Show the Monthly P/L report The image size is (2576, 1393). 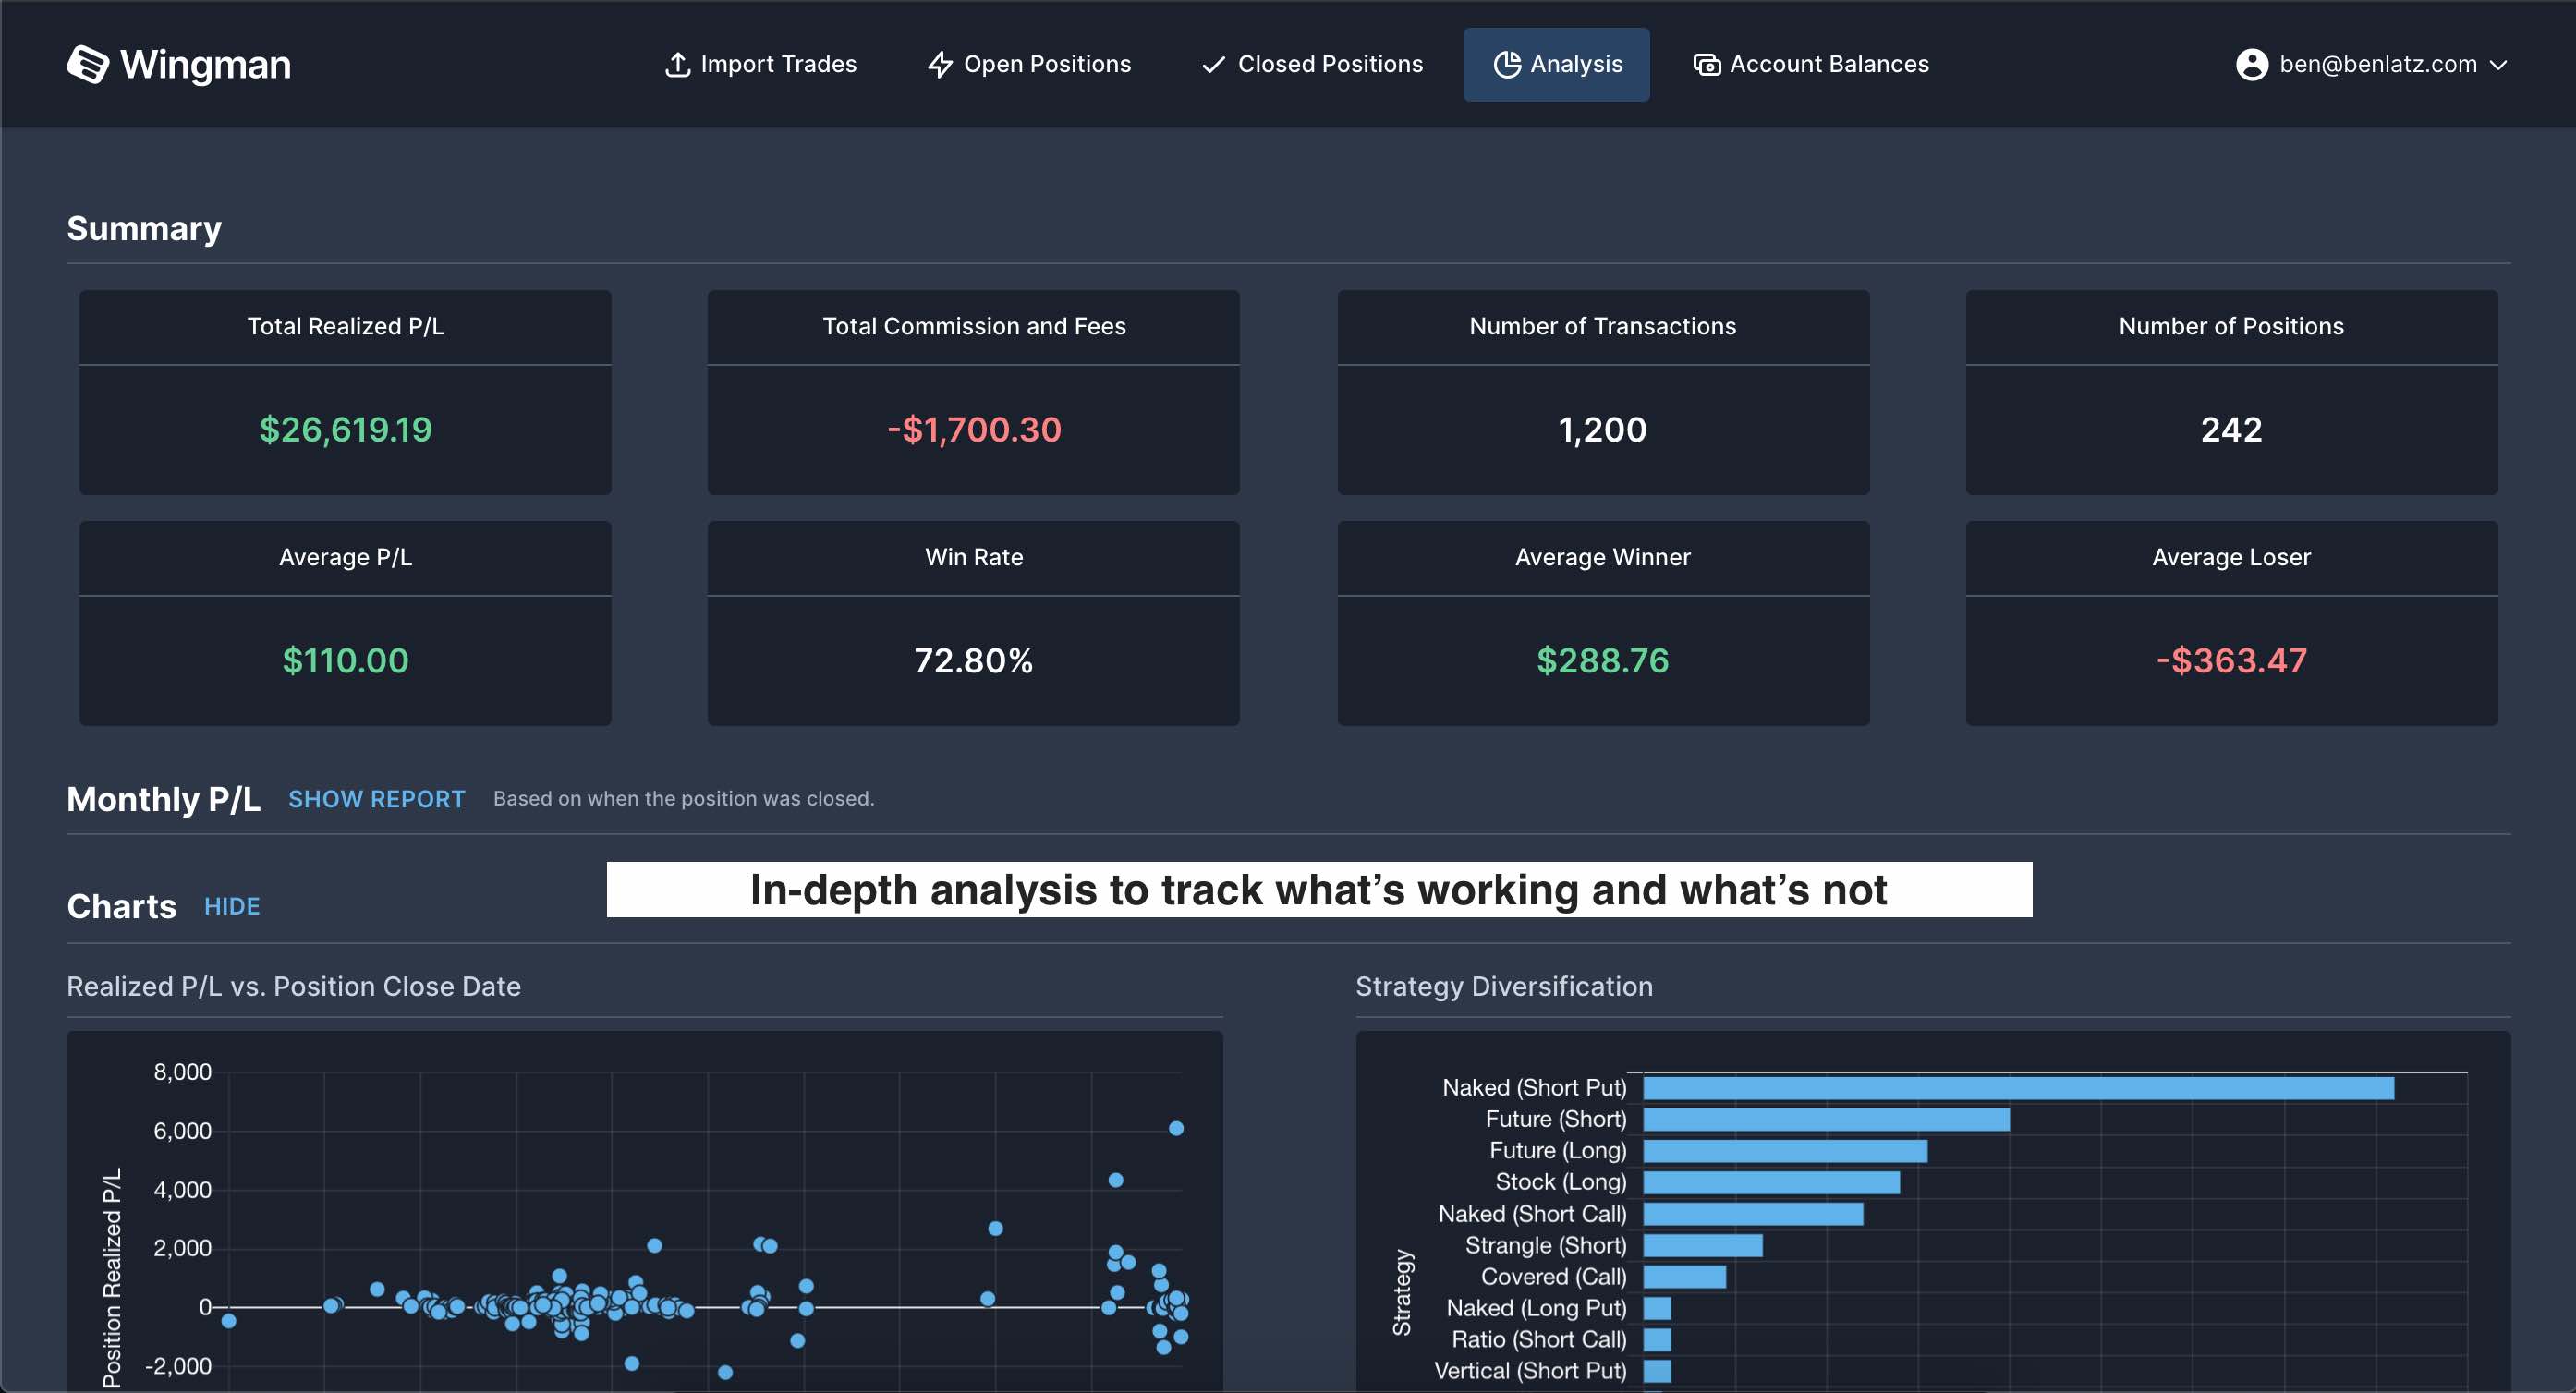(x=376, y=799)
